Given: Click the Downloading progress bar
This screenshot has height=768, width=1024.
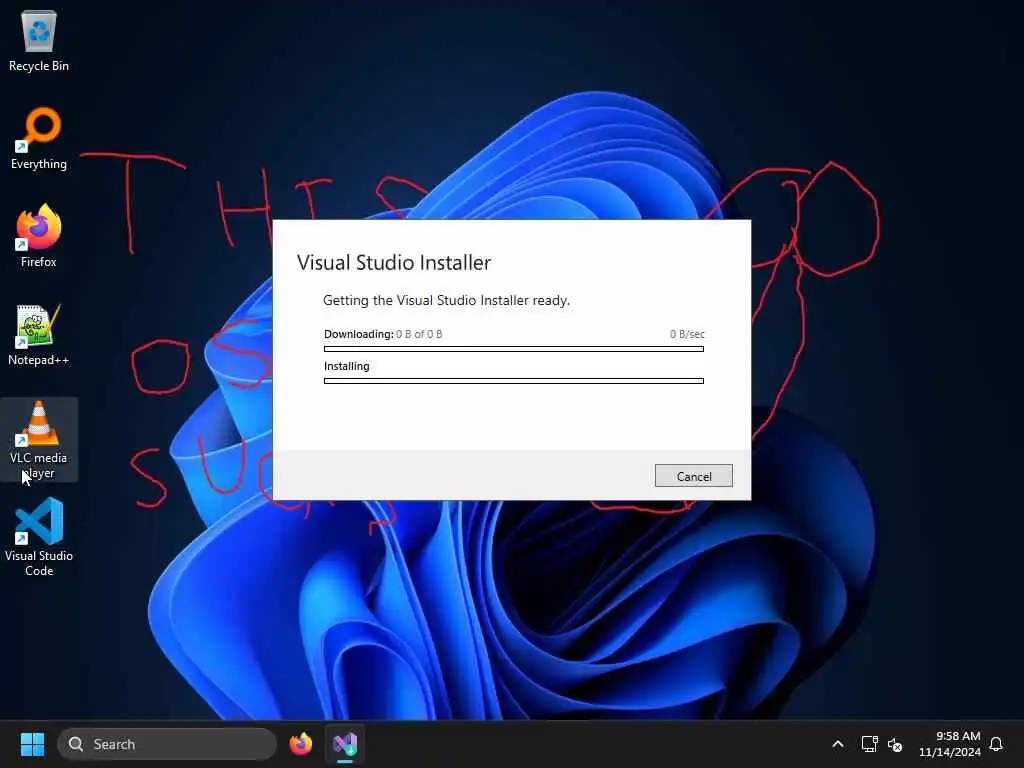Looking at the screenshot, I should (514, 349).
